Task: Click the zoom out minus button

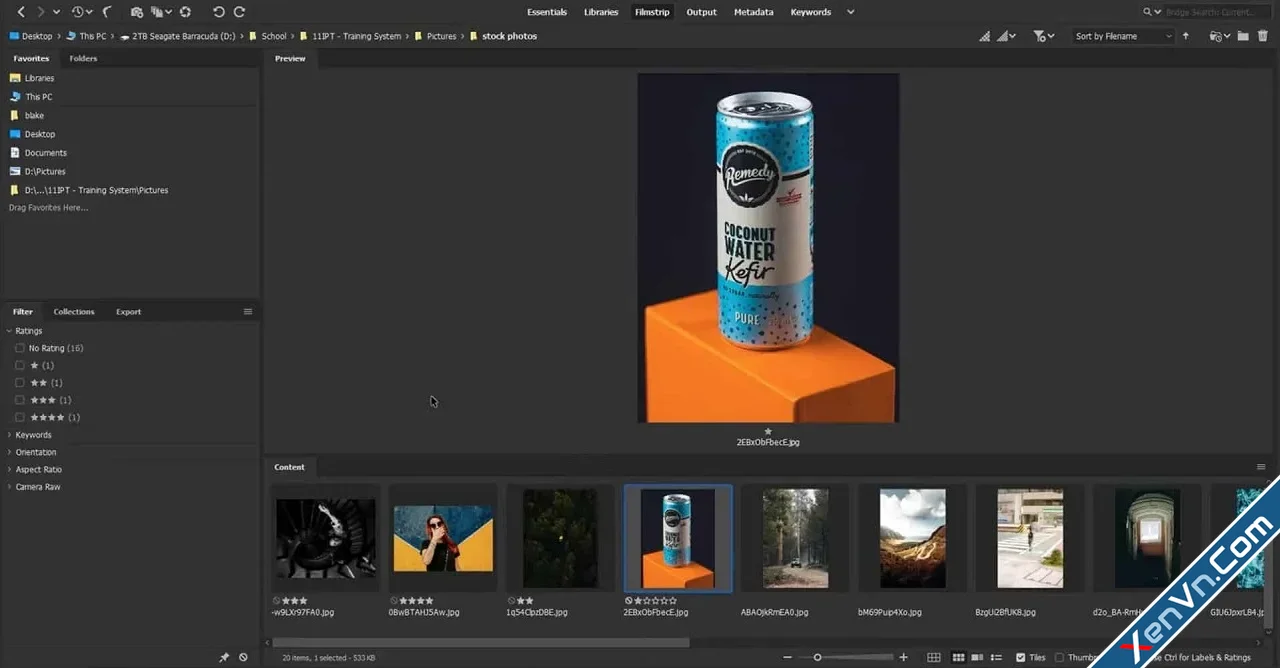Action: click(x=787, y=657)
